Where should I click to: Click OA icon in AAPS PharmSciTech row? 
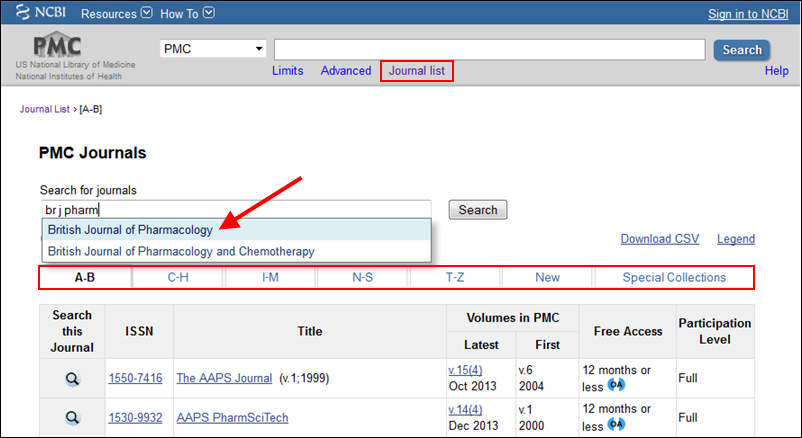click(616, 424)
